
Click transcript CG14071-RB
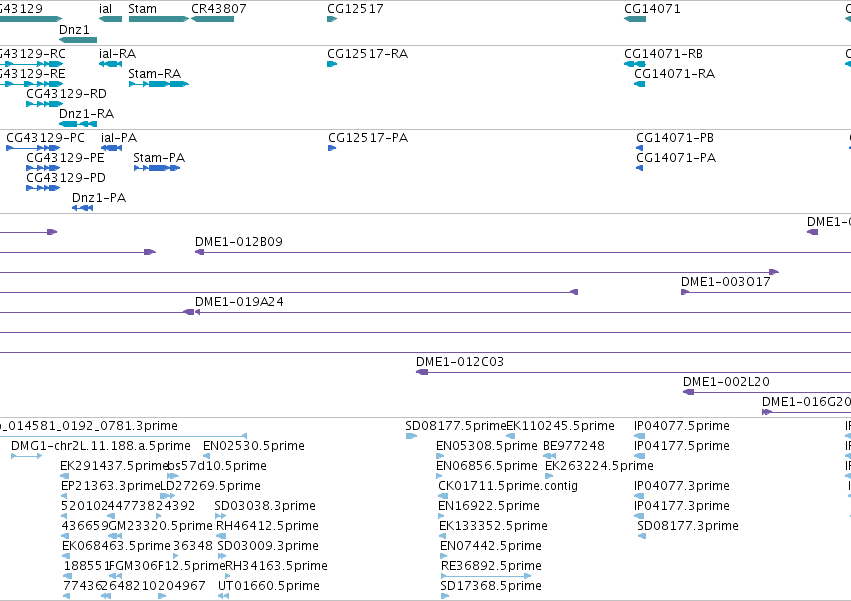663,54
